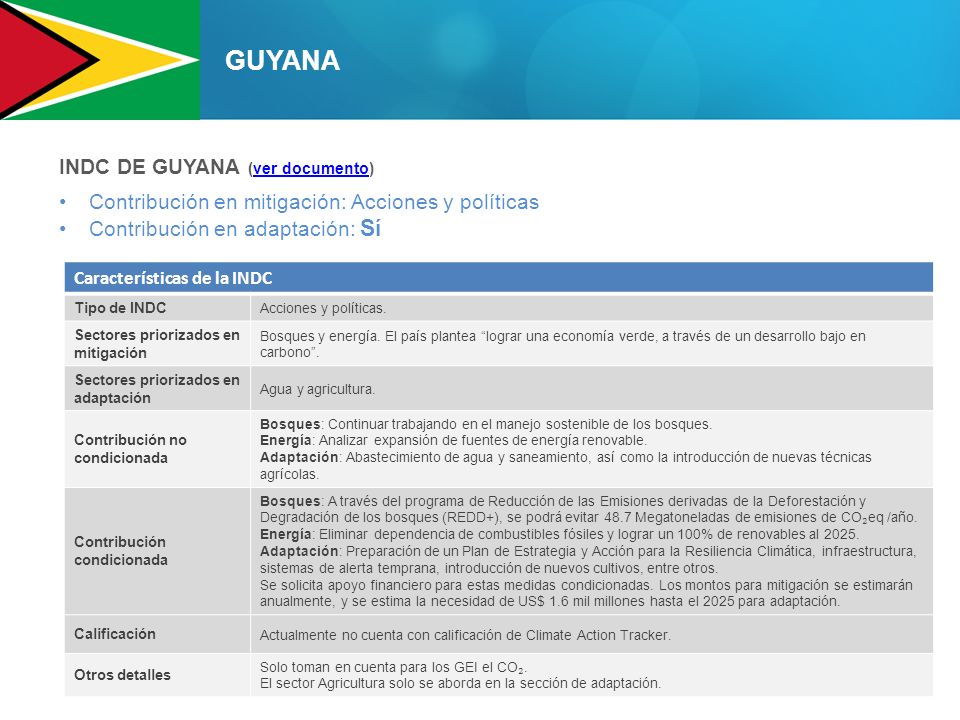Click 'Adaptación: Preparación de un Plan de Estrategia' line

[588, 560]
